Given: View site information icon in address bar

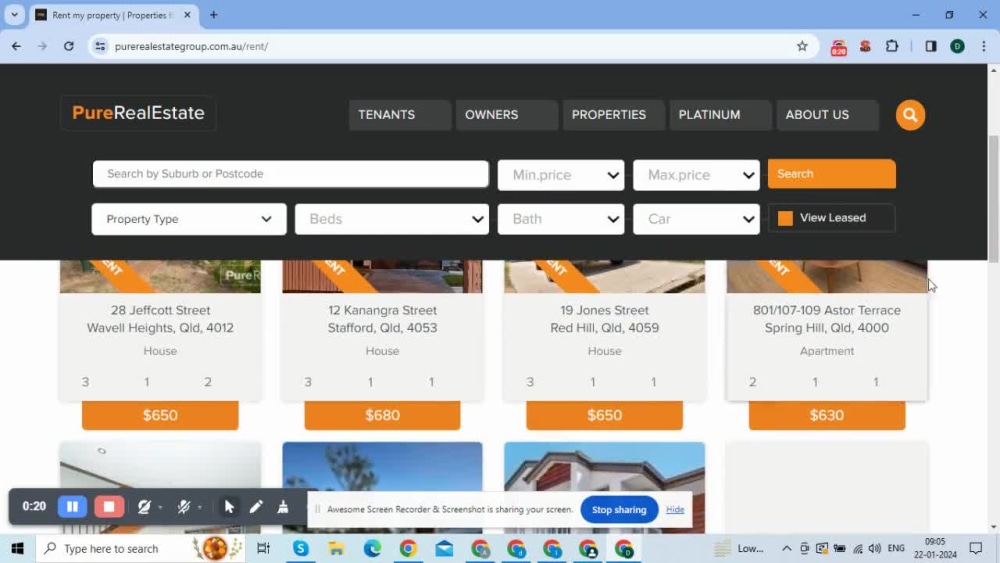Looking at the screenshot, I should coord(100,46).
